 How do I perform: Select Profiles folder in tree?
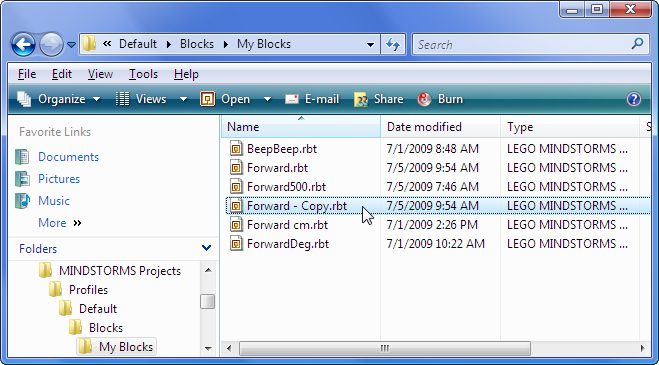point(88,290)
